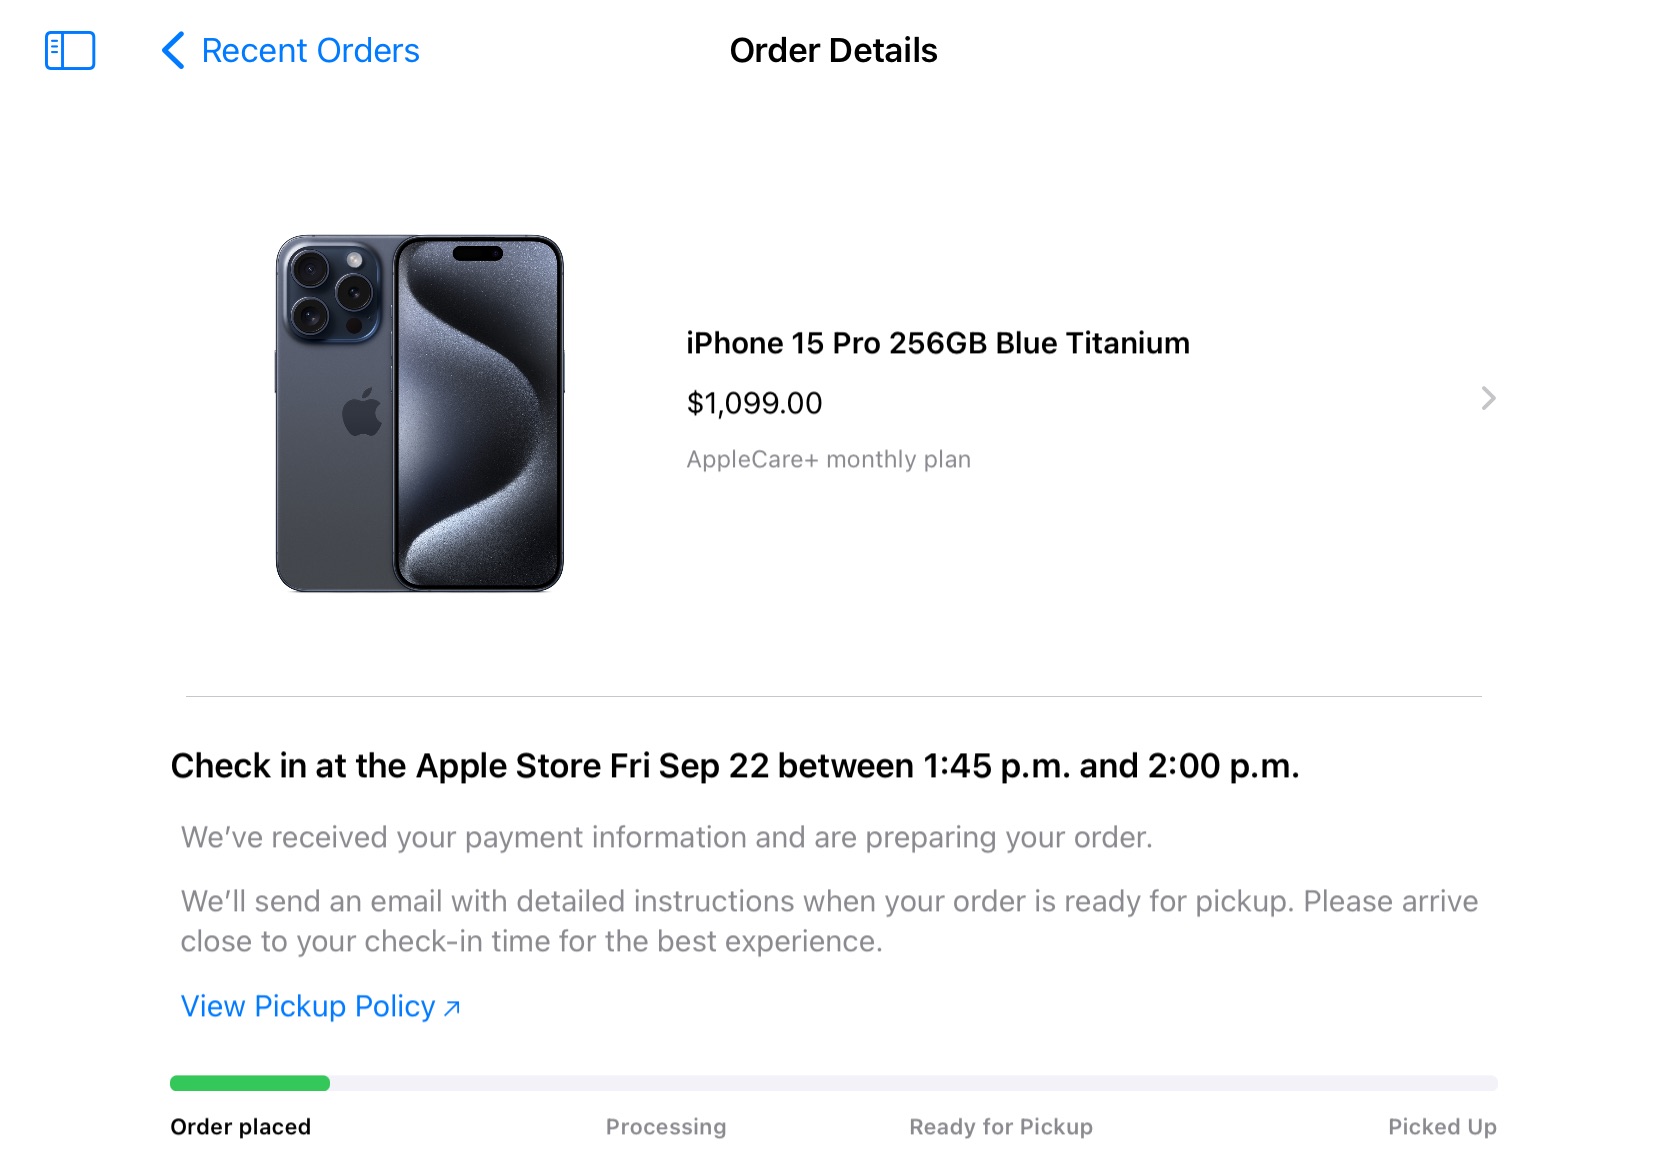Click the Apple Store check-in time heading
This screenshot has height=1163, width=1668.
click(x=735, y=766)
